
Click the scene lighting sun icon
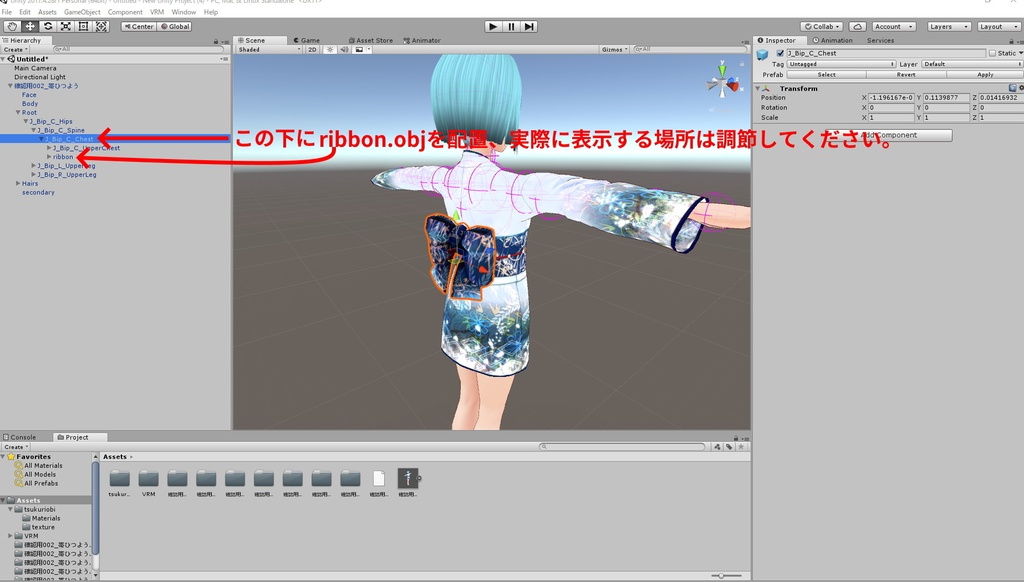pyautogui.click(x=331, y=49)
